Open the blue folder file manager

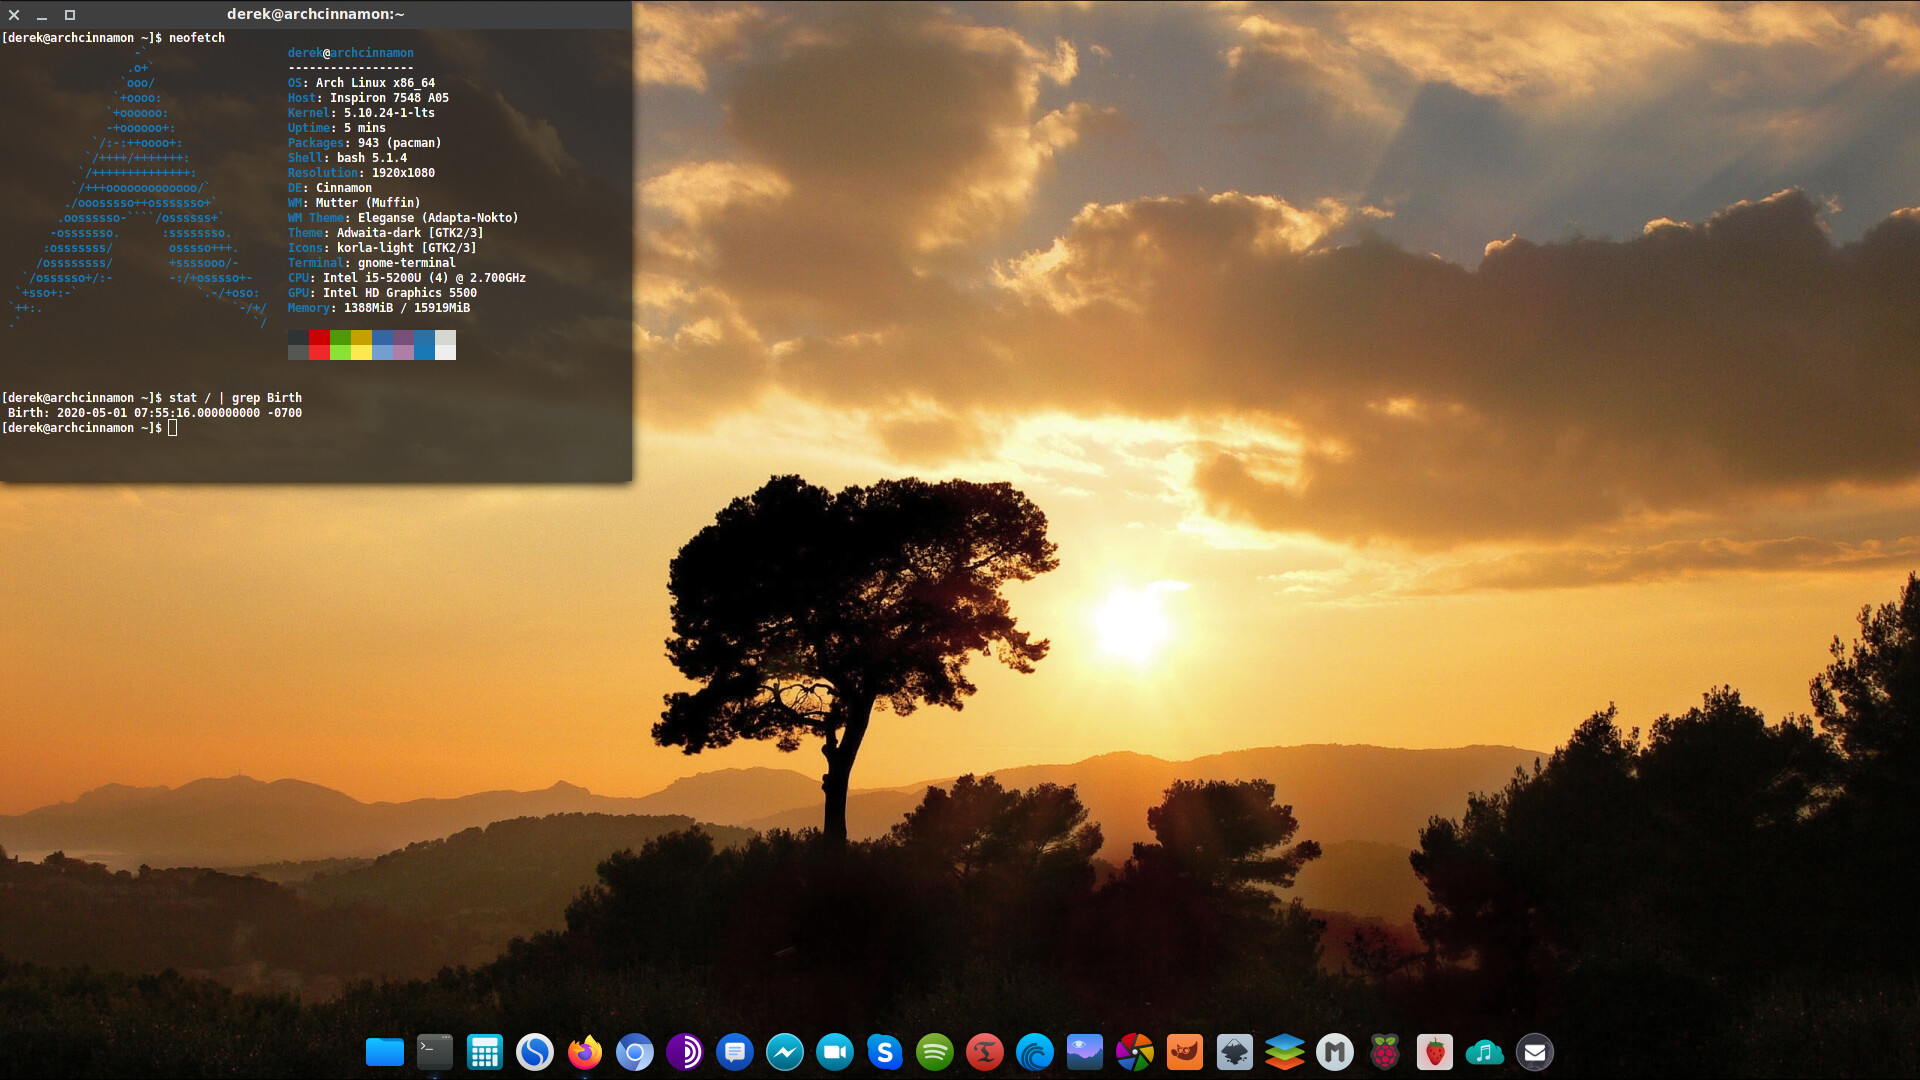point(386,1052)
